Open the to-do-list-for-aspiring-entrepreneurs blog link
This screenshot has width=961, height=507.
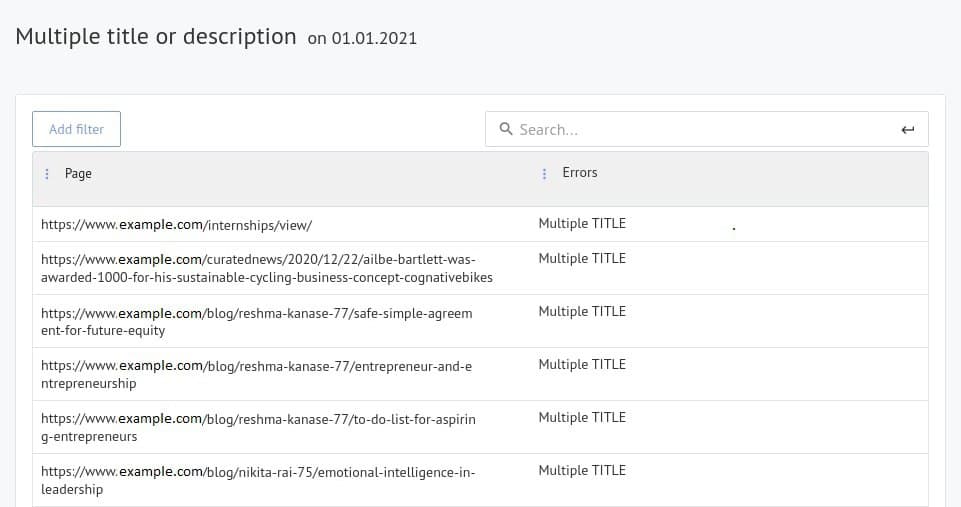pyautogui.click(x=258, y=427)
